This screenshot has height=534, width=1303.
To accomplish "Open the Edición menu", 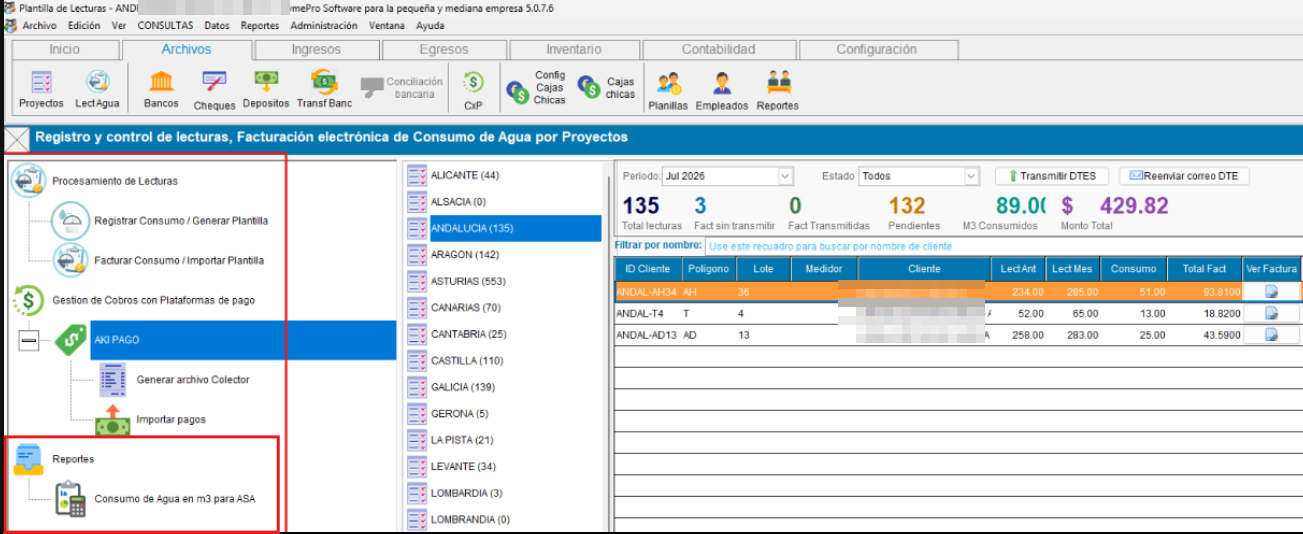I will [84, 25].
